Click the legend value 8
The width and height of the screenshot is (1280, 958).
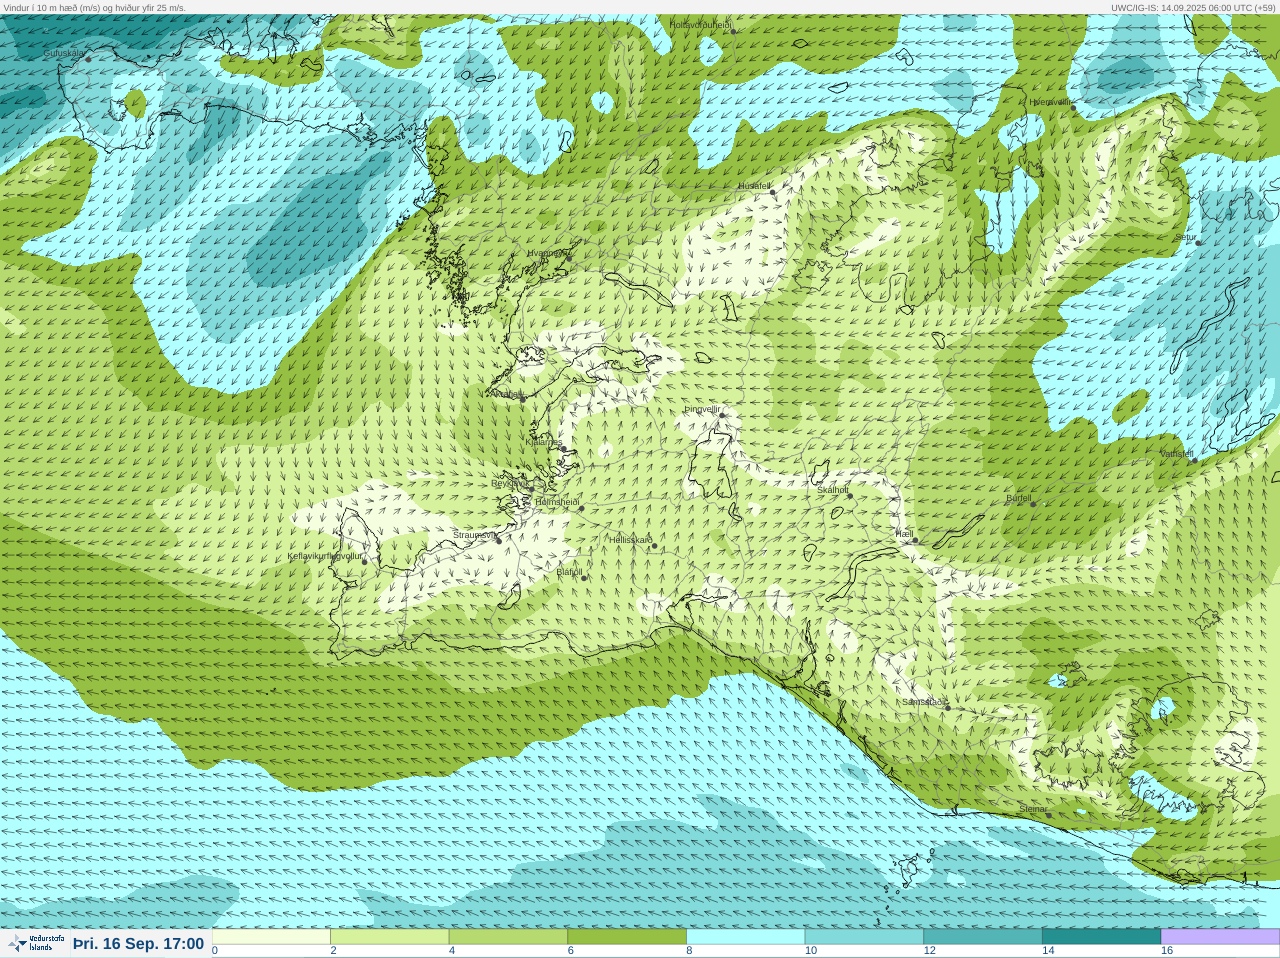[689, 951]
